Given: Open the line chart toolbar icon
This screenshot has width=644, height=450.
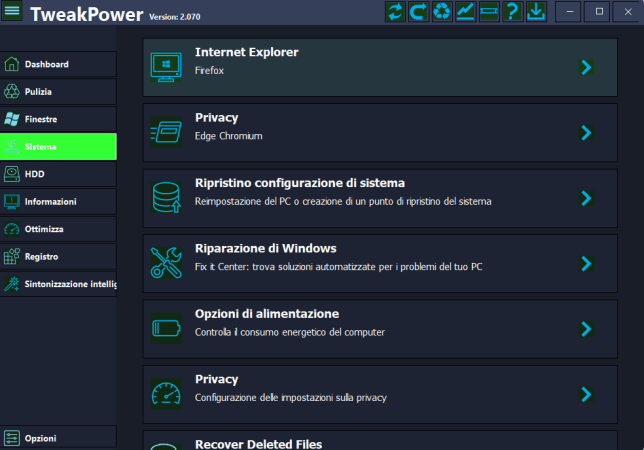Looking at the screenshot, I should pos(466,12).
